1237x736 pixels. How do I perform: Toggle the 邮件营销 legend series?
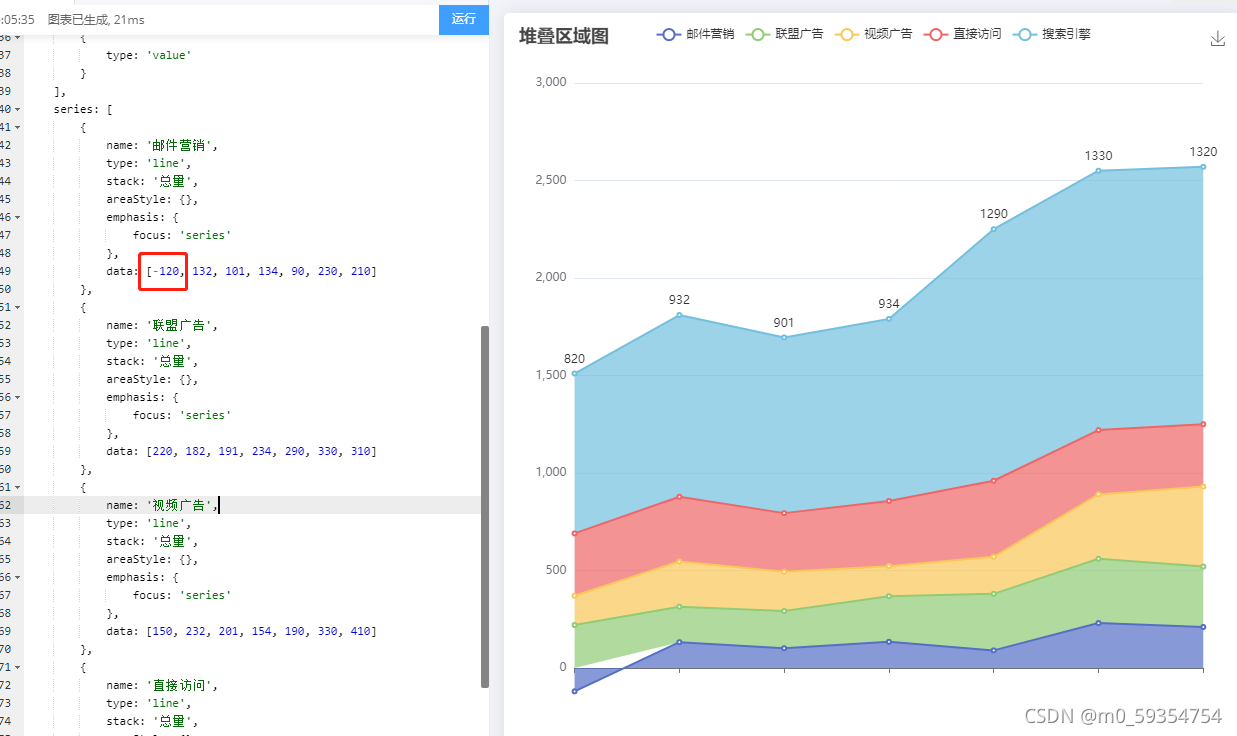click(x=696, y=34)
